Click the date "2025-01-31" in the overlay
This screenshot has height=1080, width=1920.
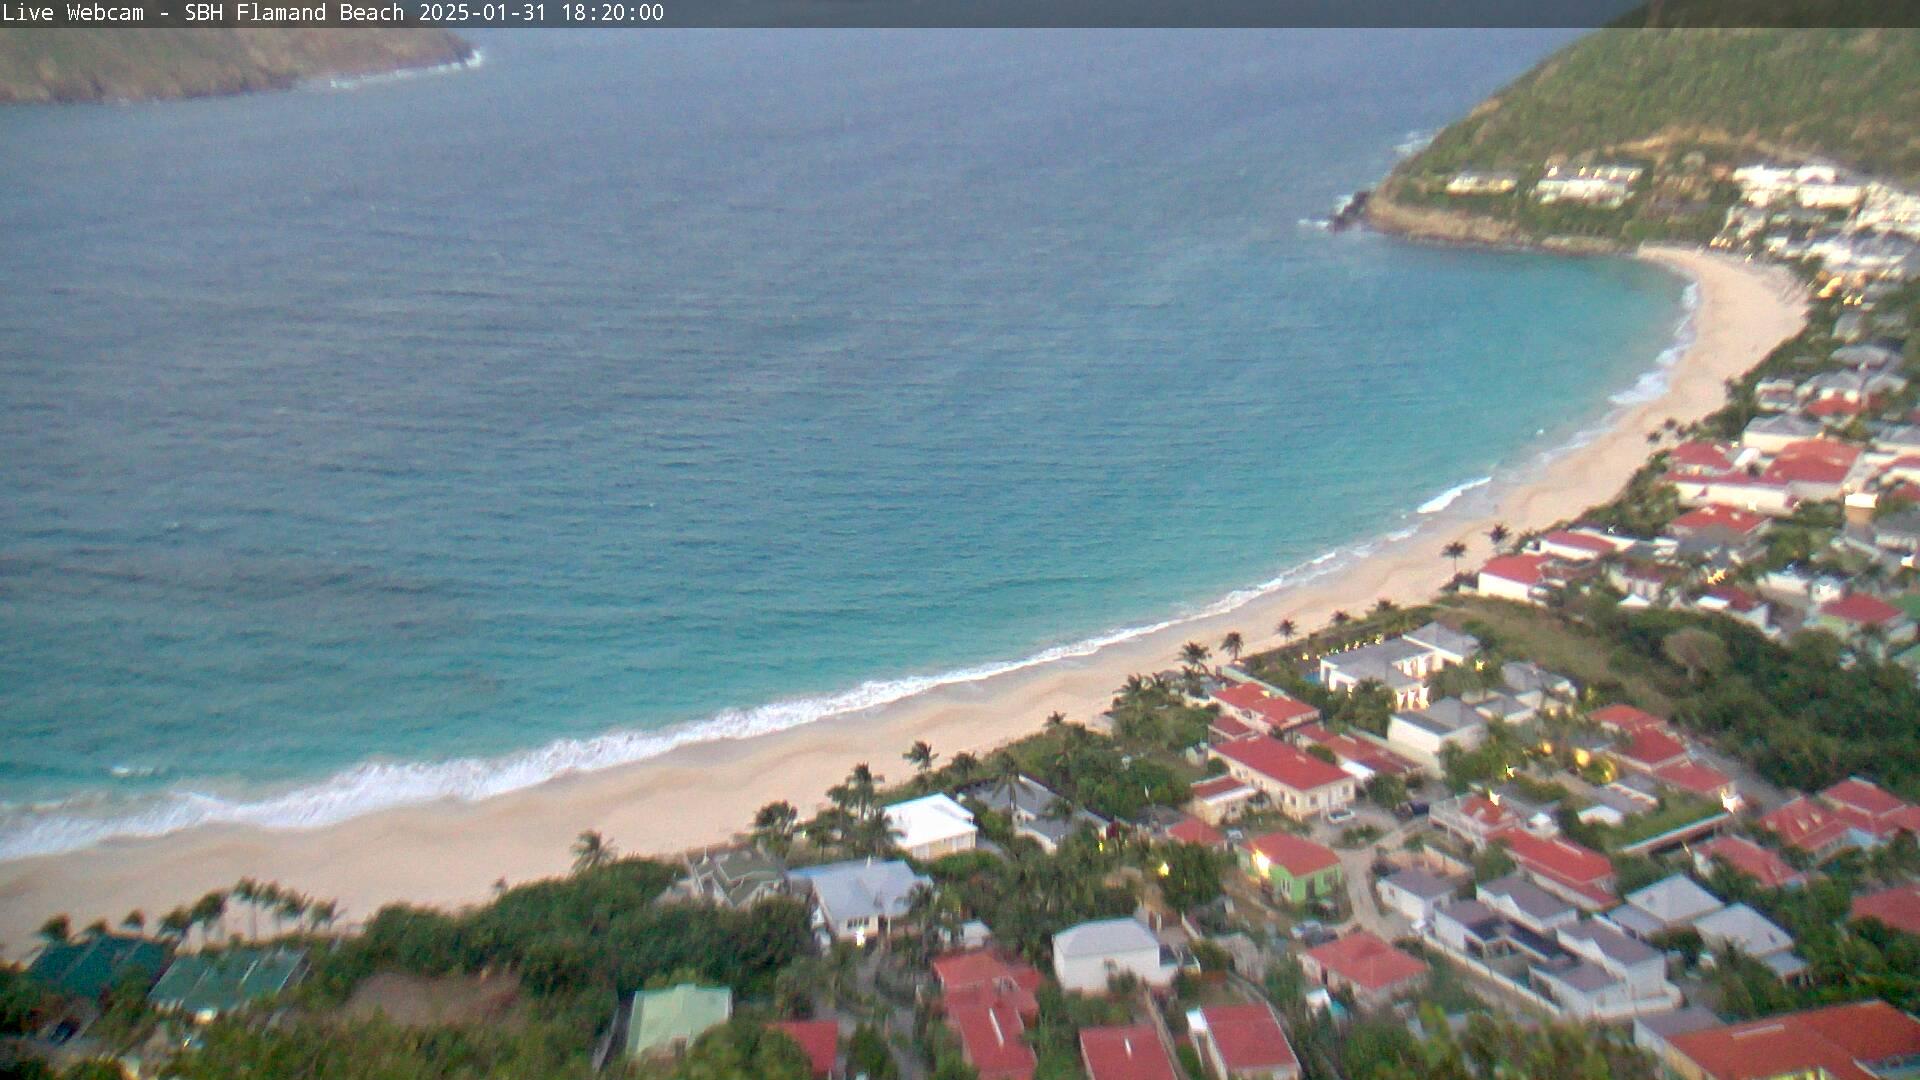click(484, 13)
